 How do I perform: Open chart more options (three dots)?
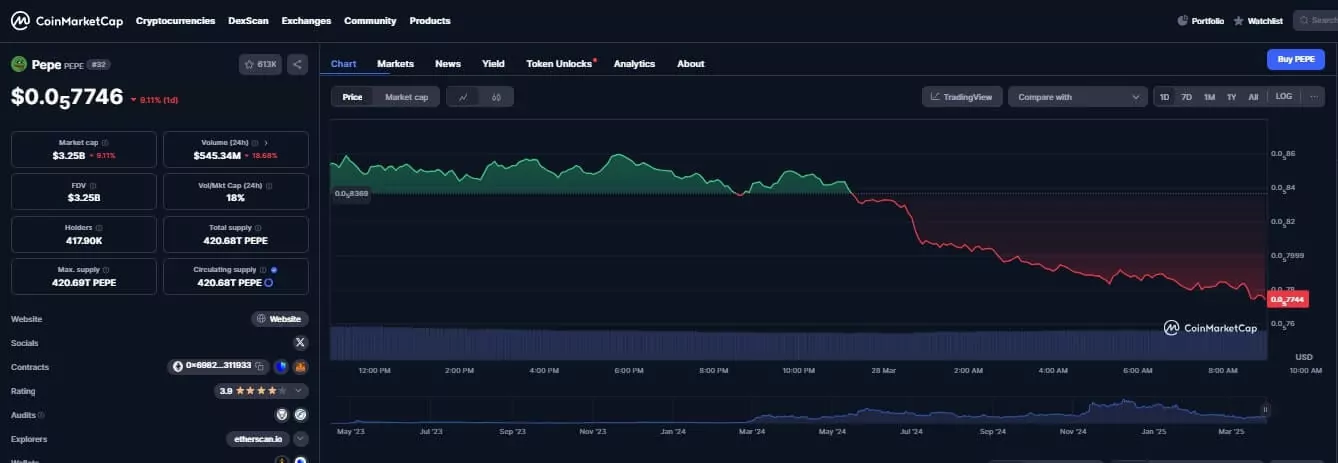pos(1313,97)
